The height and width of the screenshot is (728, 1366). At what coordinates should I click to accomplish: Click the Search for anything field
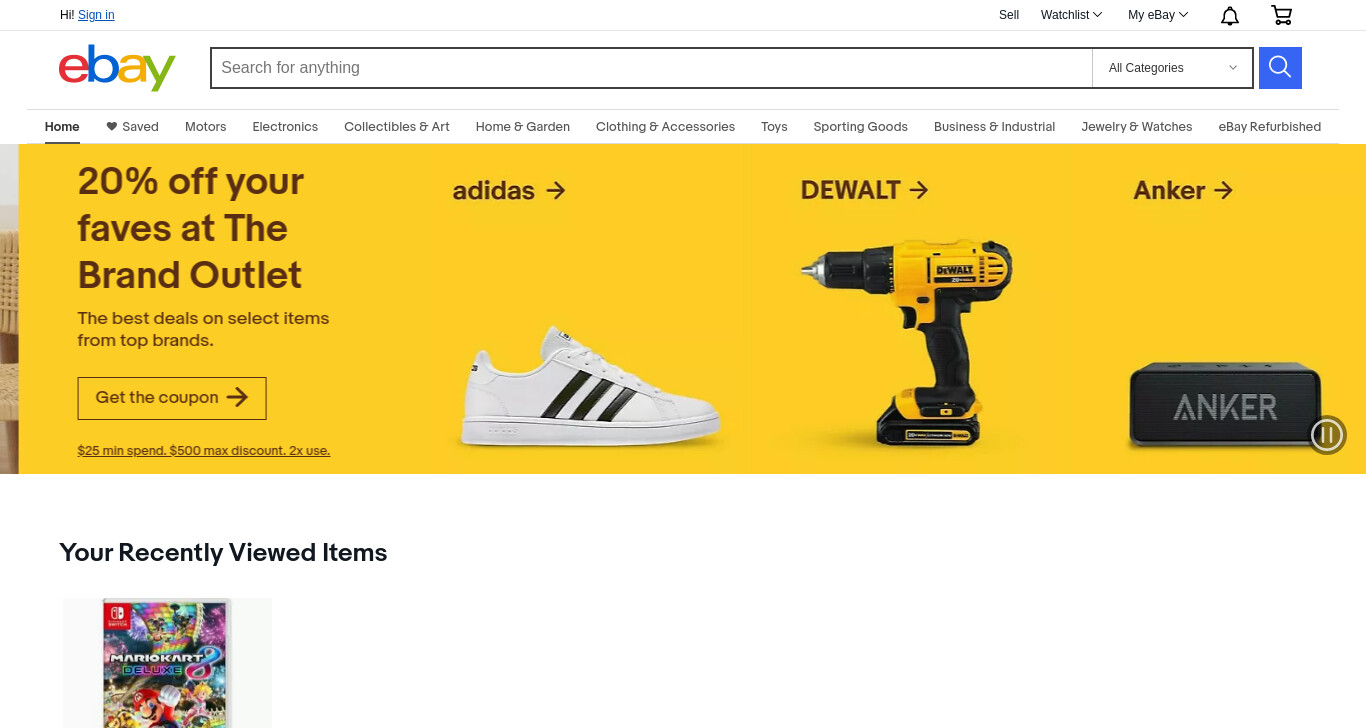point(651,68)
